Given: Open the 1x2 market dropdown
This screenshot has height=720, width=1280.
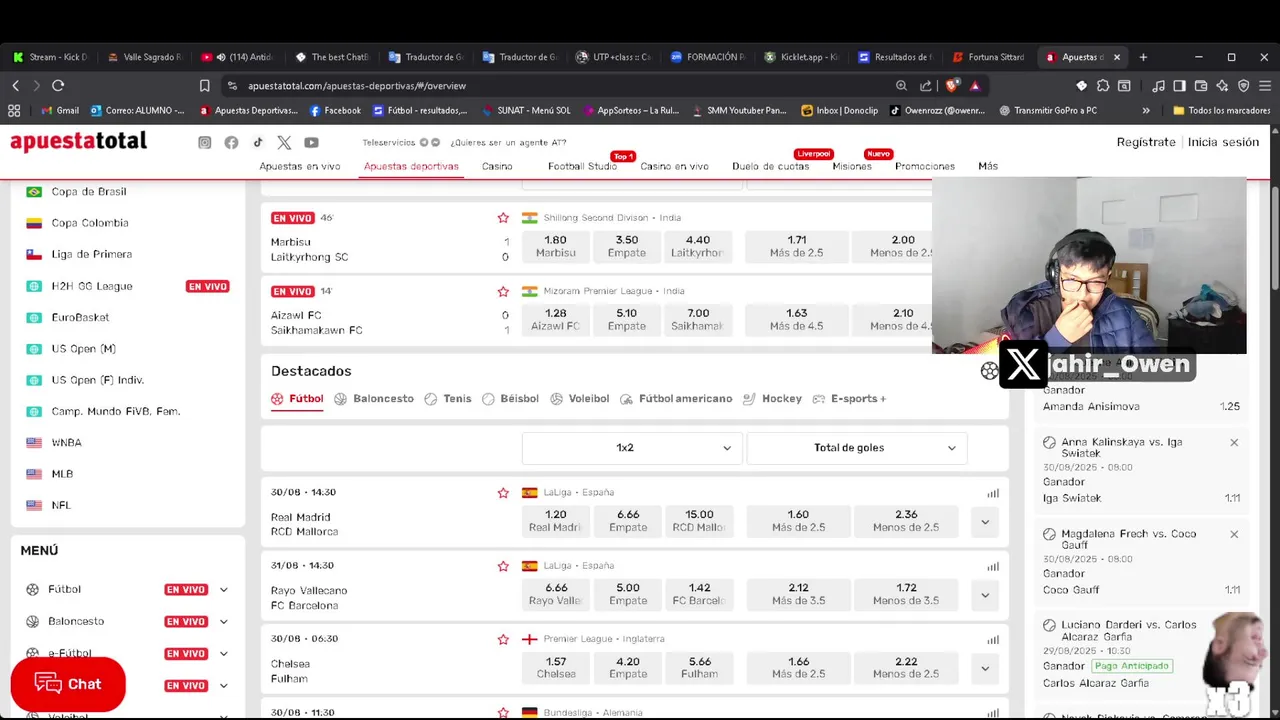Looking at the screenshot, I should [632, 448].
